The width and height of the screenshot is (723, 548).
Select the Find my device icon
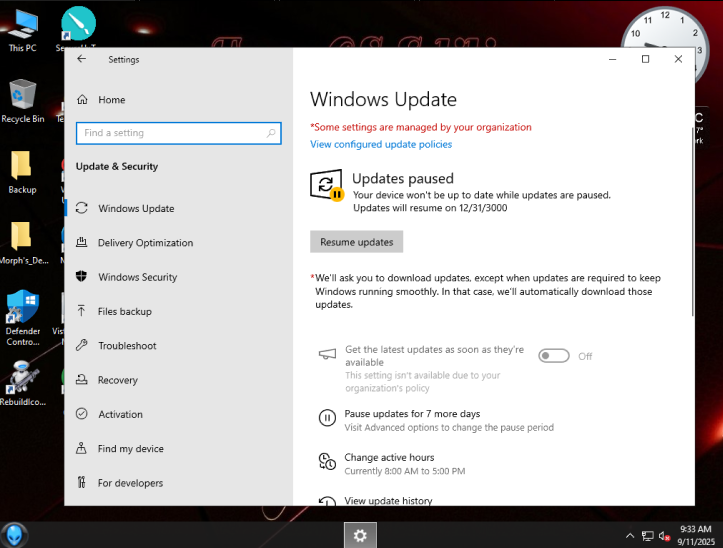click(x=82, y=448)
